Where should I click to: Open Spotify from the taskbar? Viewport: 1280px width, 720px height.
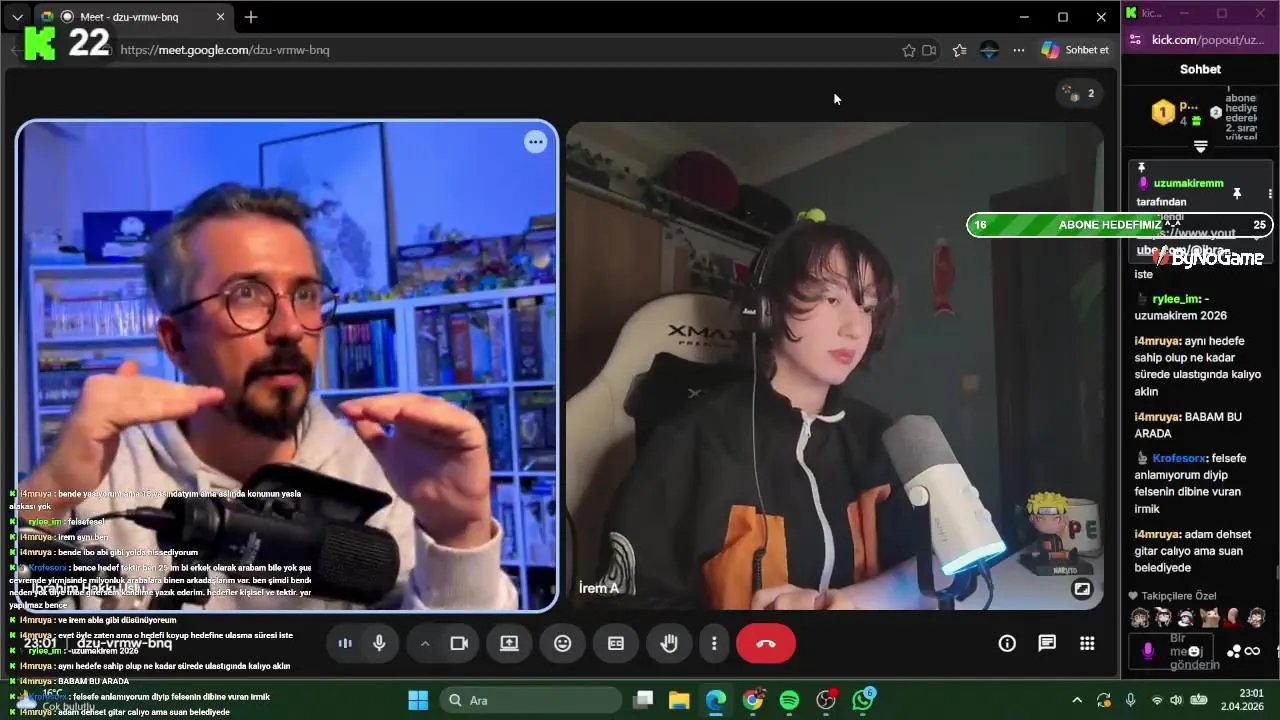tap(789, 700)
